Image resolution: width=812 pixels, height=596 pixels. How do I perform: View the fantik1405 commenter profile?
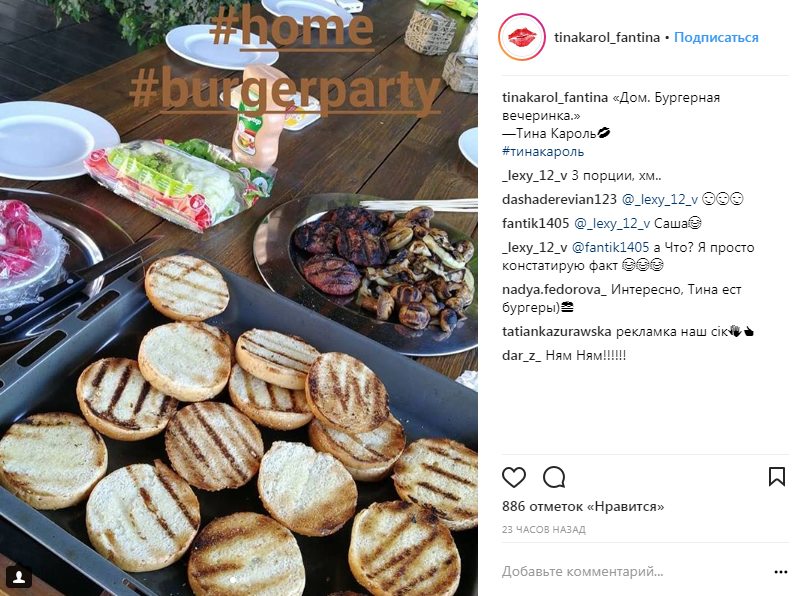535,224
